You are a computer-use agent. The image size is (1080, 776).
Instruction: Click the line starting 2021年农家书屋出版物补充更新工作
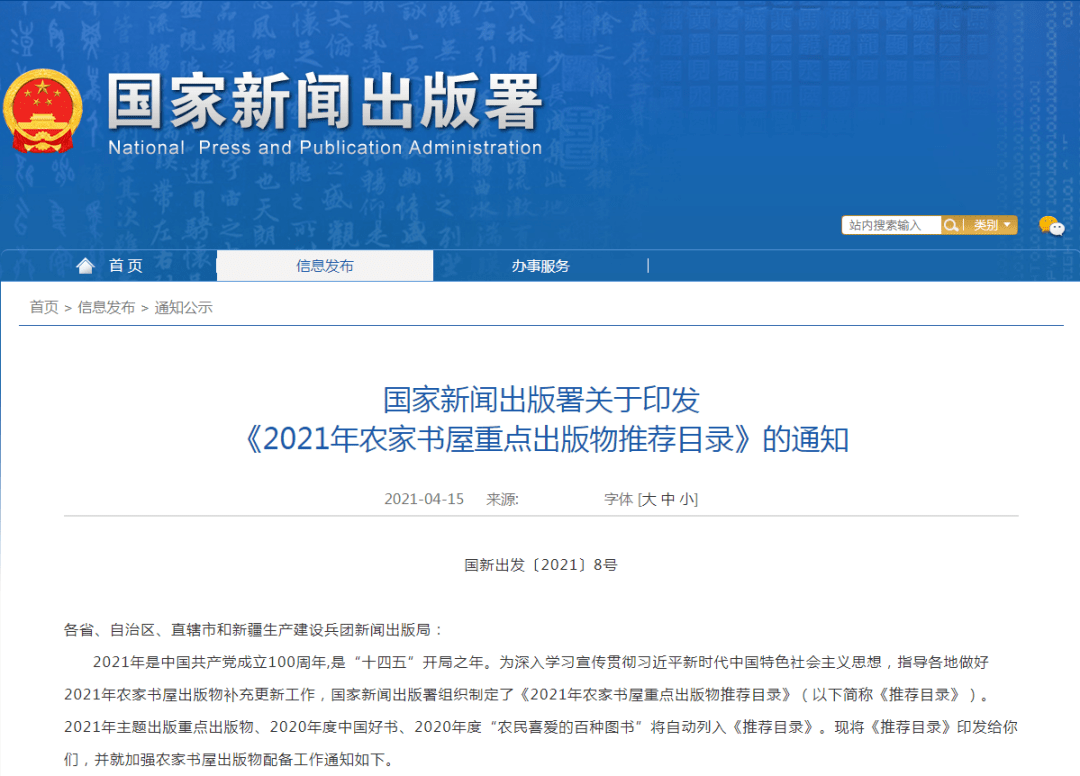click(x=526, y=695)
